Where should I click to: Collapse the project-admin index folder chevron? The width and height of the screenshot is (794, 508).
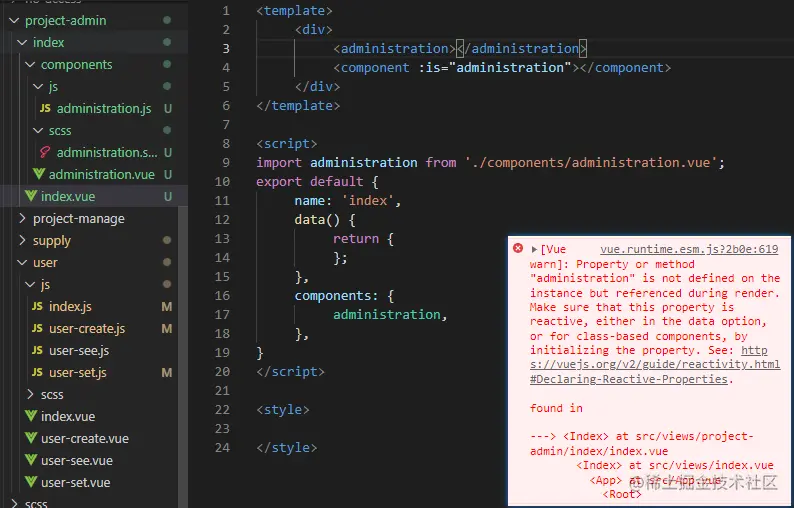[x=22, y=43]
